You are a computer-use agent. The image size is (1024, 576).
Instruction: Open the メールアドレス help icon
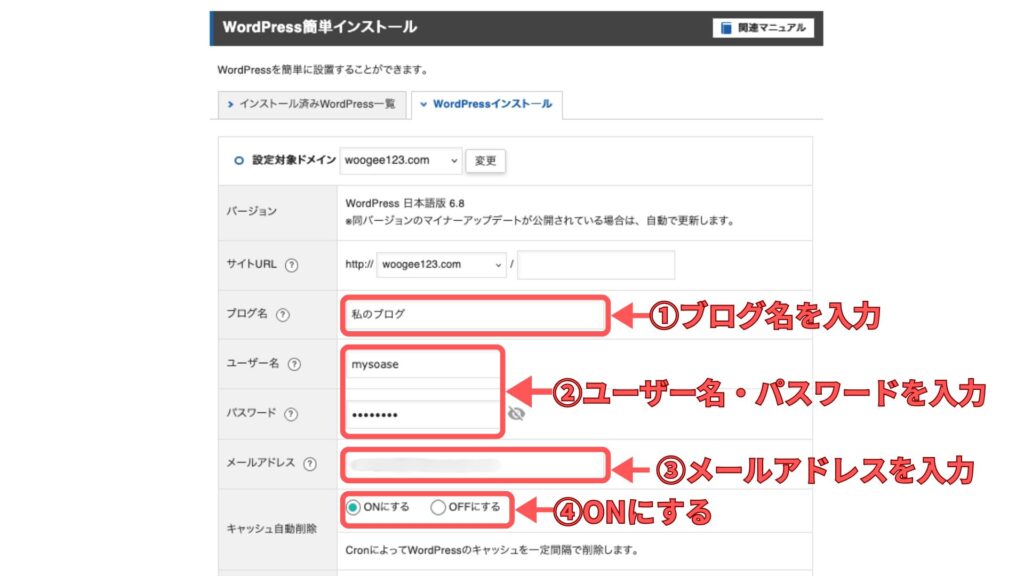point(310,464)
